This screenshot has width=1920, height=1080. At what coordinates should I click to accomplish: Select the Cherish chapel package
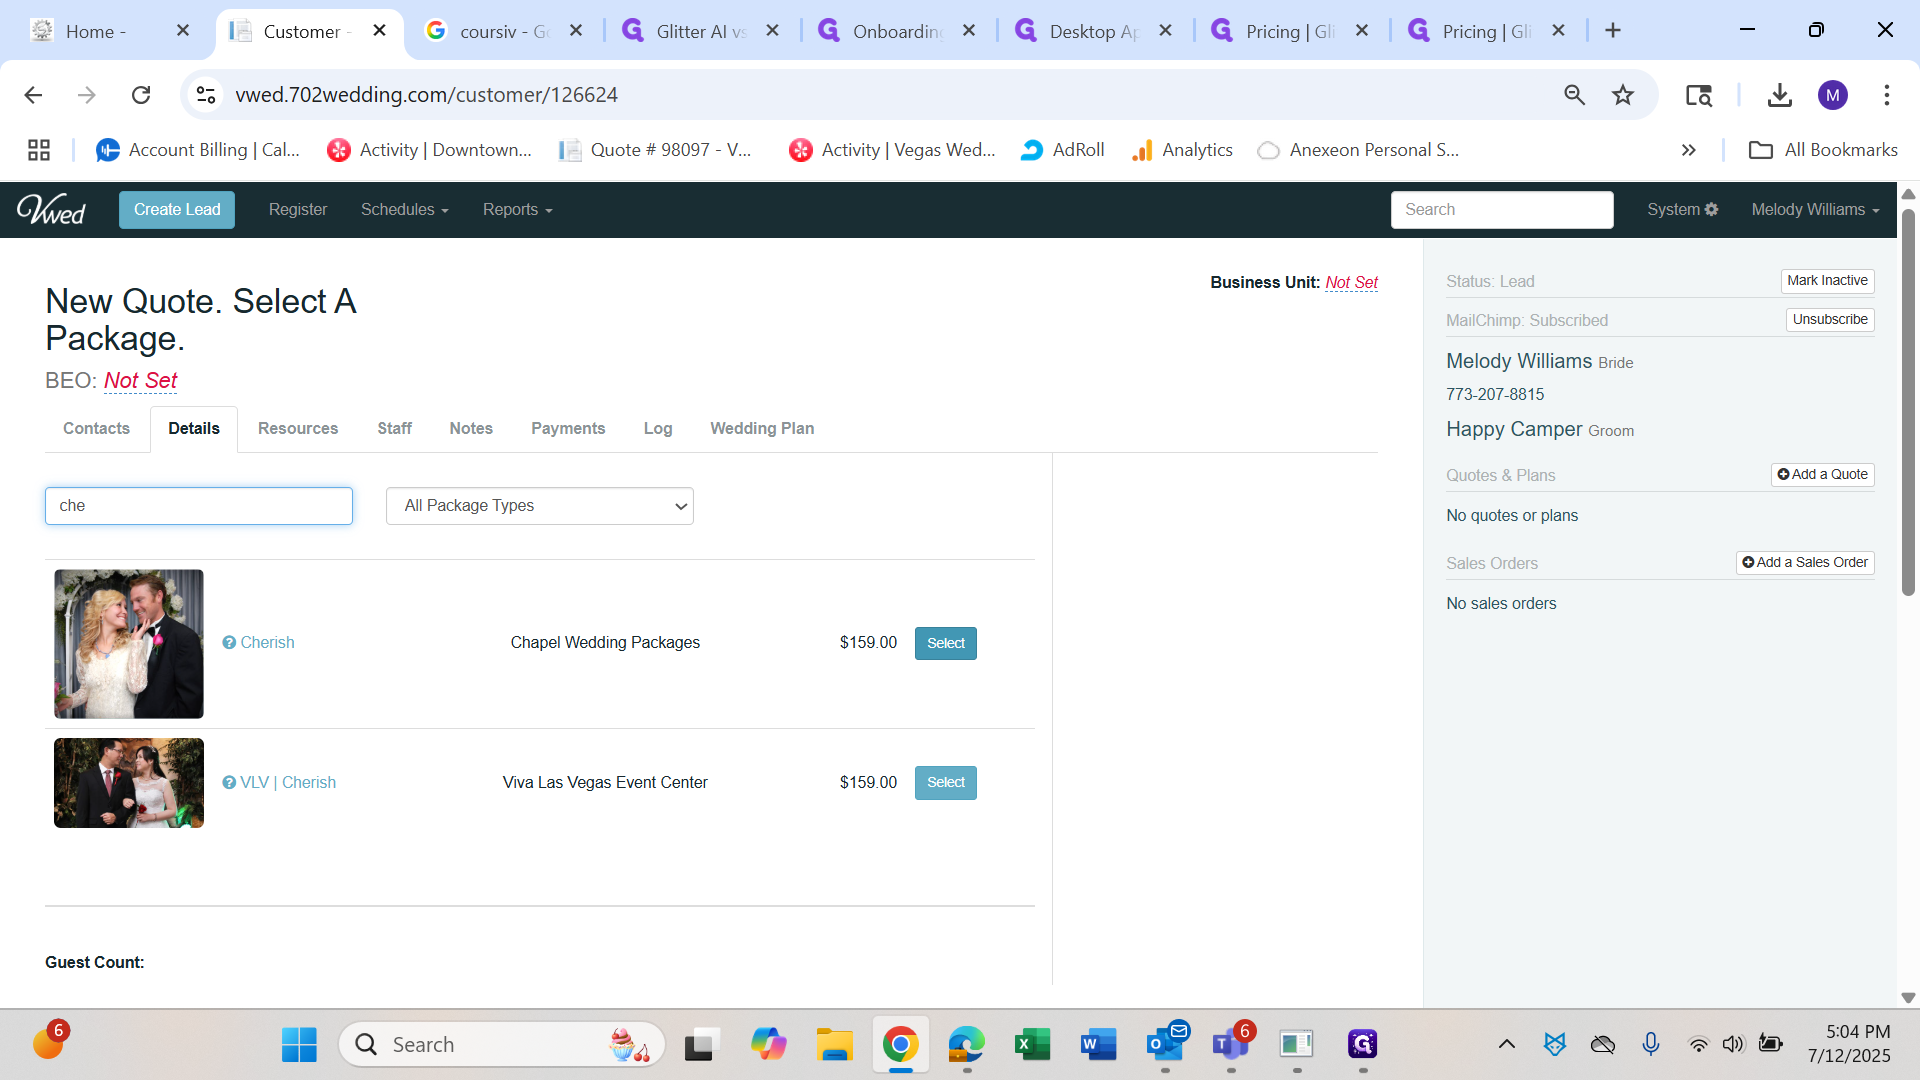pyautogui.click(x=945, y=643)
